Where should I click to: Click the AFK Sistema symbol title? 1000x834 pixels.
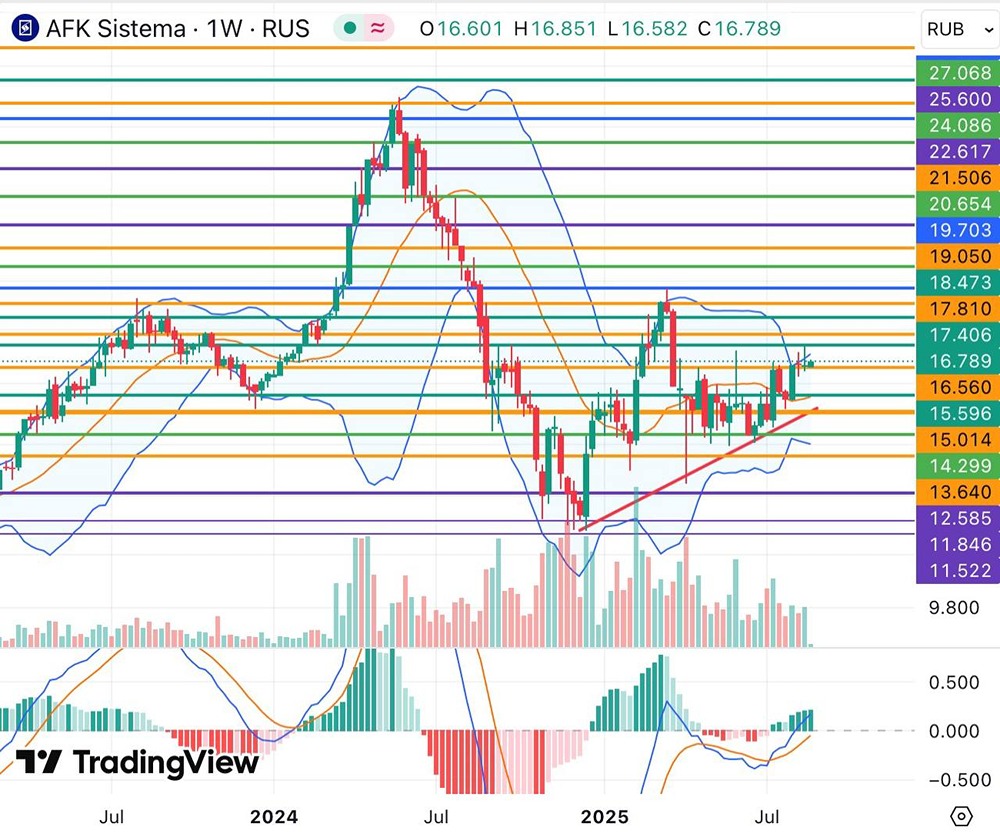(178, 29)
